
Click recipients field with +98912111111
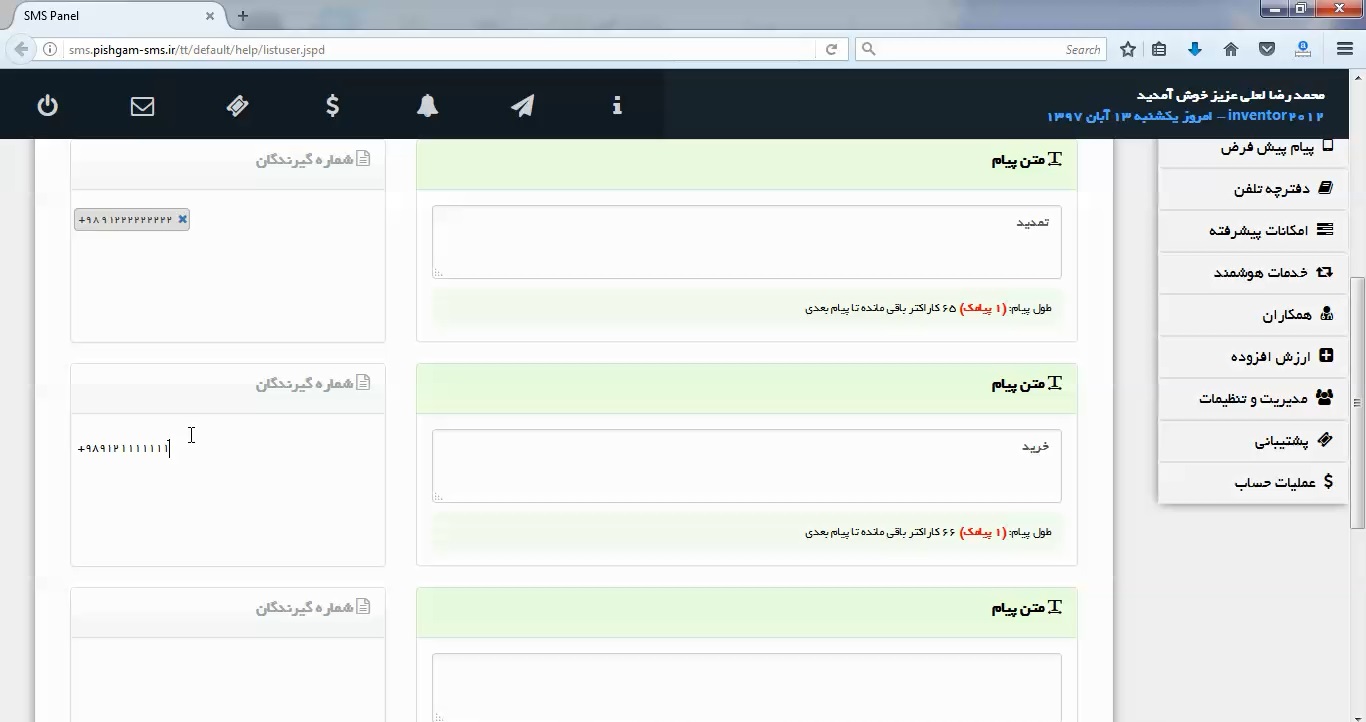pos(227,489)
